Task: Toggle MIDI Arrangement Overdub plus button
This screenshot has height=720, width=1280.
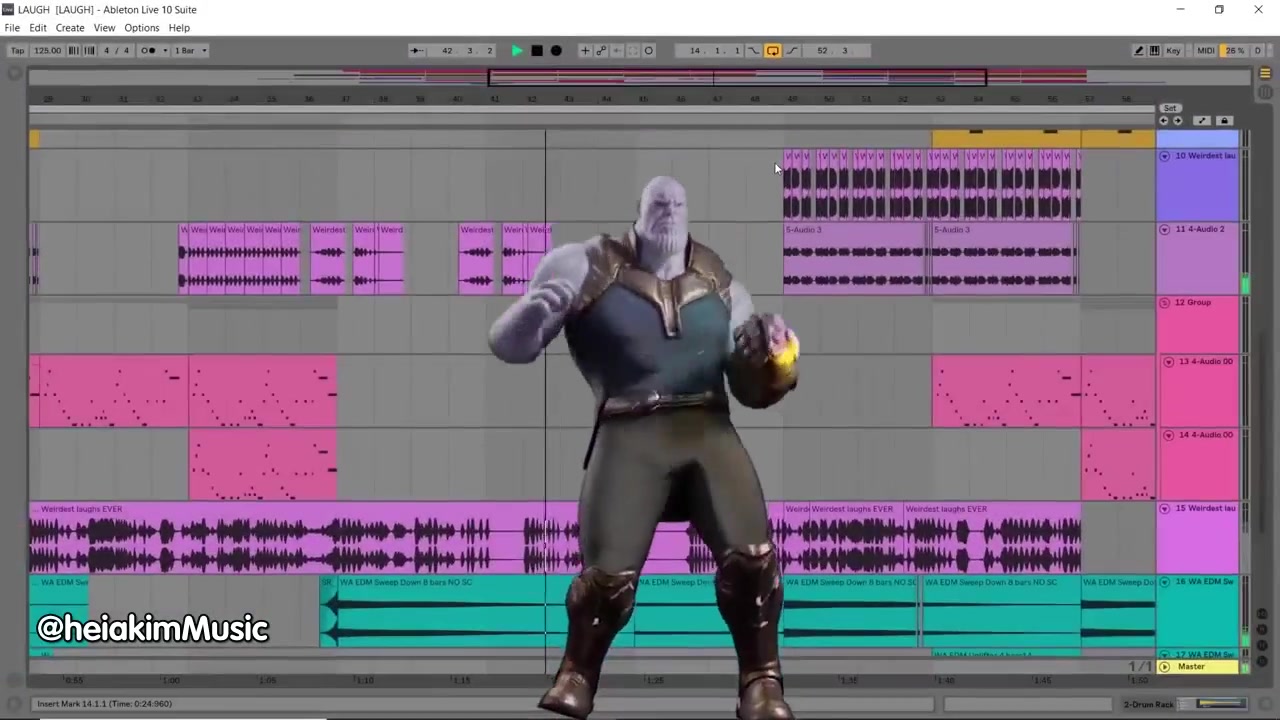Action: (585, 51)
